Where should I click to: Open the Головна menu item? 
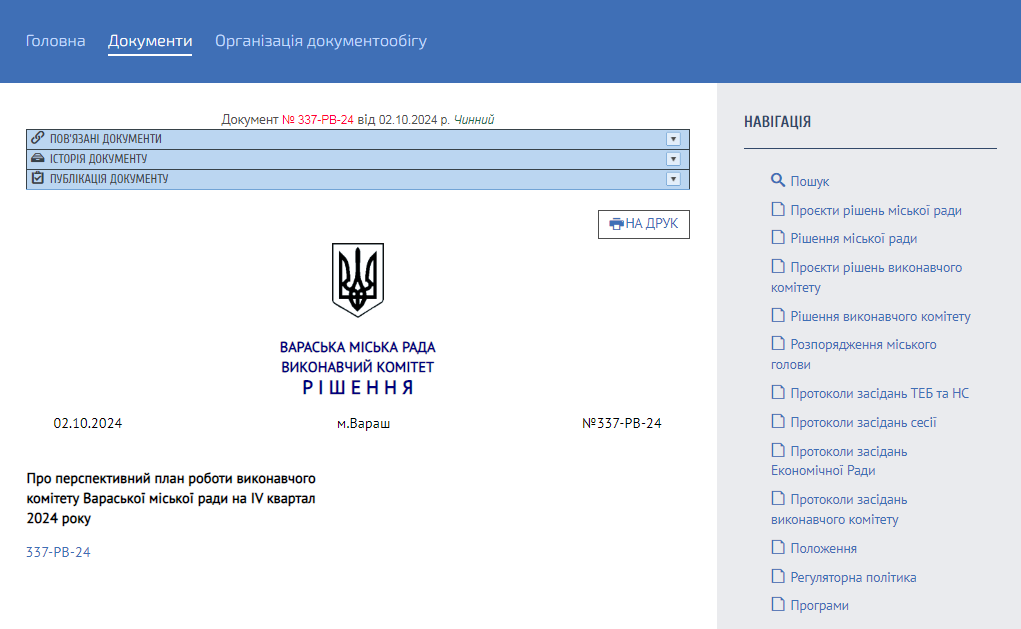(x=55, y=41)
